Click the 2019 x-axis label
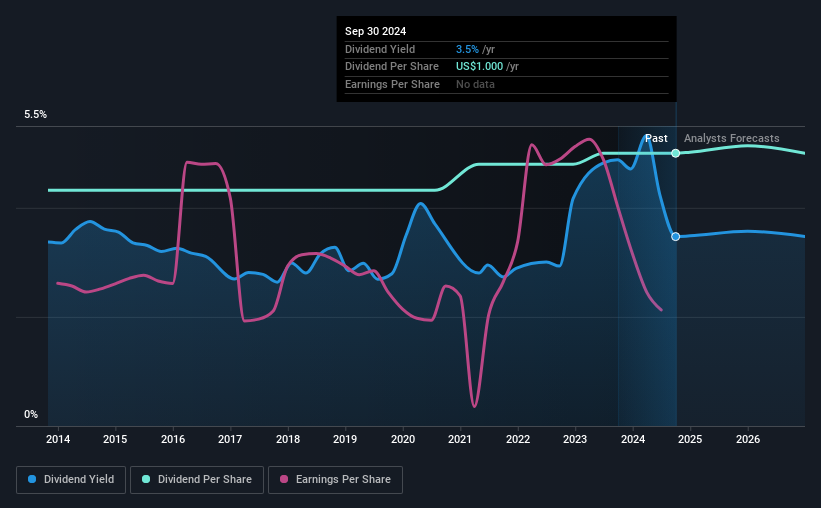821x508 pixels. pos(345,439)
